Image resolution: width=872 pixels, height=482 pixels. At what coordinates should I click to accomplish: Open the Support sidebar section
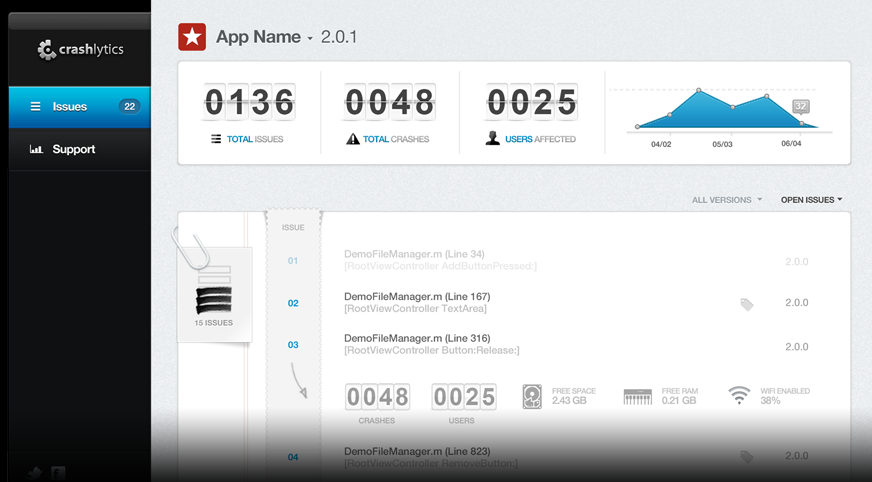click(x=80, y=149)
